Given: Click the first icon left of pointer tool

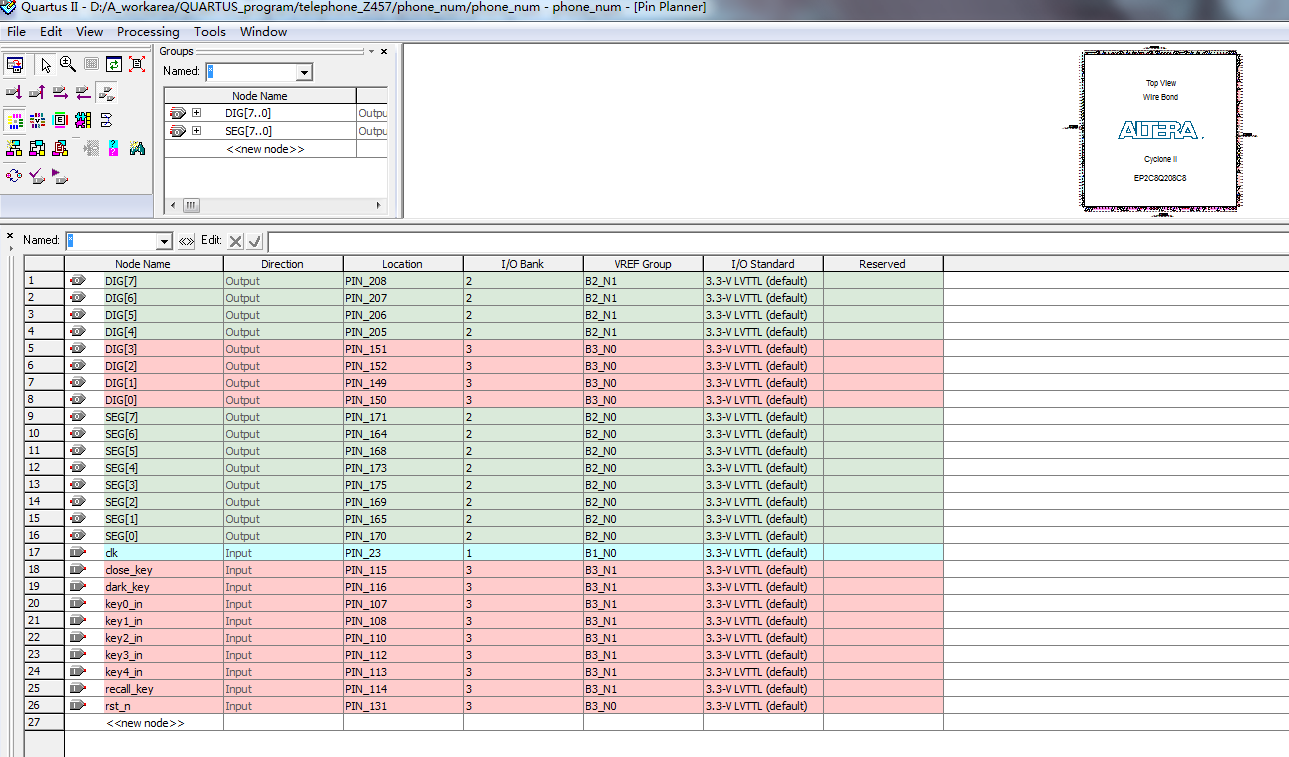Looking at the screenshot, I should click(15, 65).
